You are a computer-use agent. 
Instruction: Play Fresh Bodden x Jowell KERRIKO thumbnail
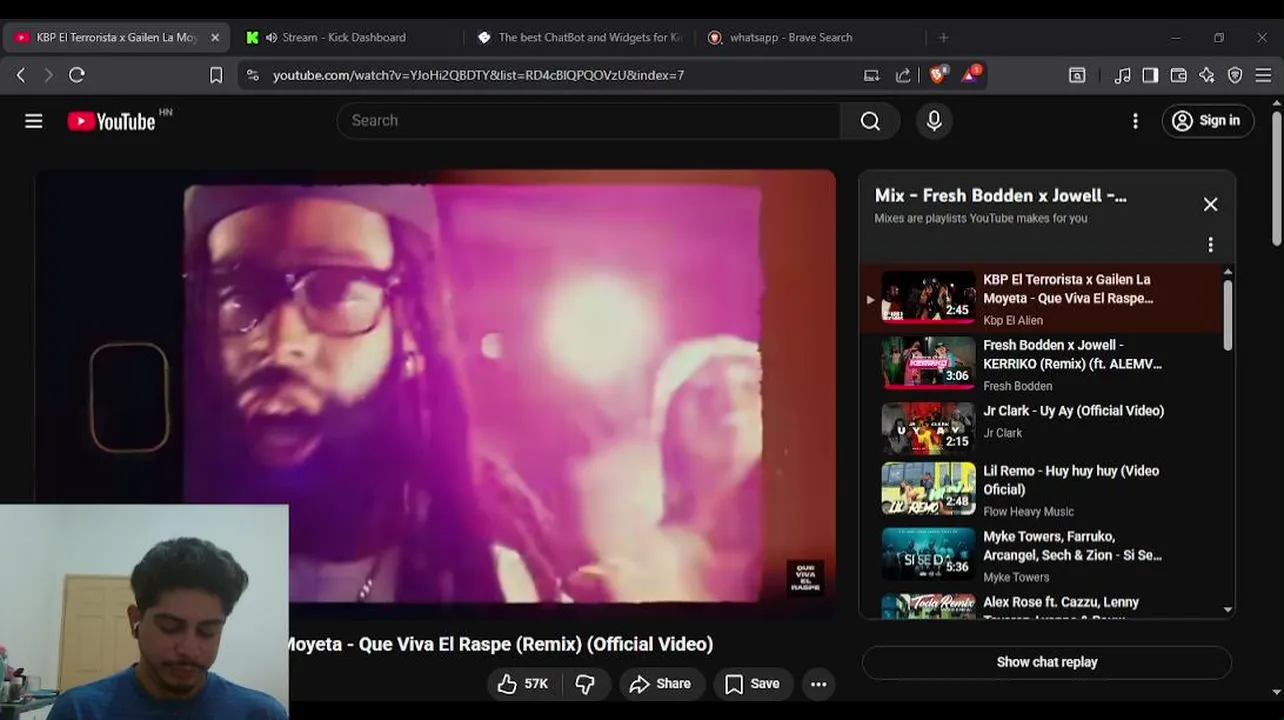(x=928, y=363)
